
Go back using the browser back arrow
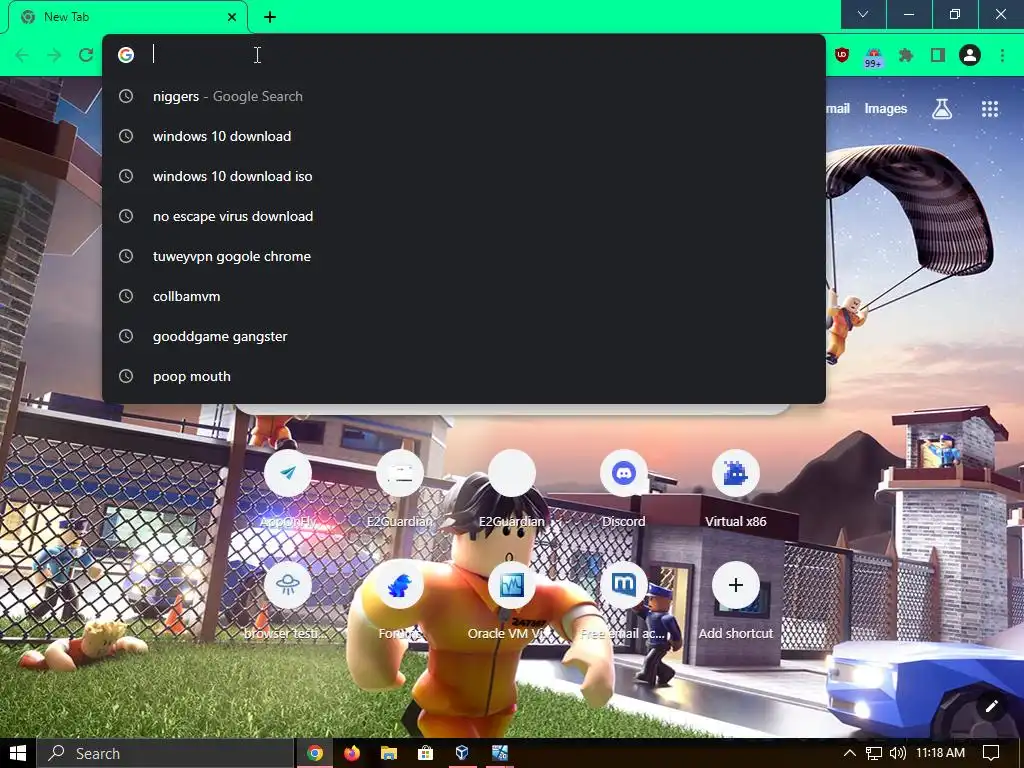tap(22, 55)
